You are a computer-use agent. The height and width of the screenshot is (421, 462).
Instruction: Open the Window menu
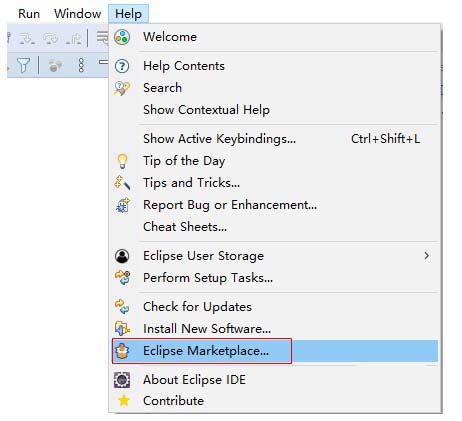click(x=77, y=14)
